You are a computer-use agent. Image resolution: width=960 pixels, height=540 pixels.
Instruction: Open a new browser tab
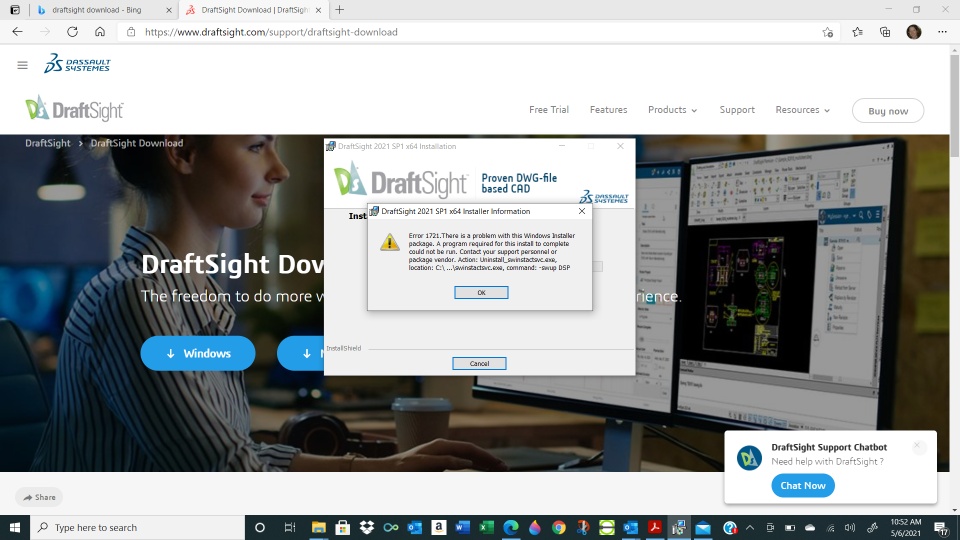click(x=339, y=10)
